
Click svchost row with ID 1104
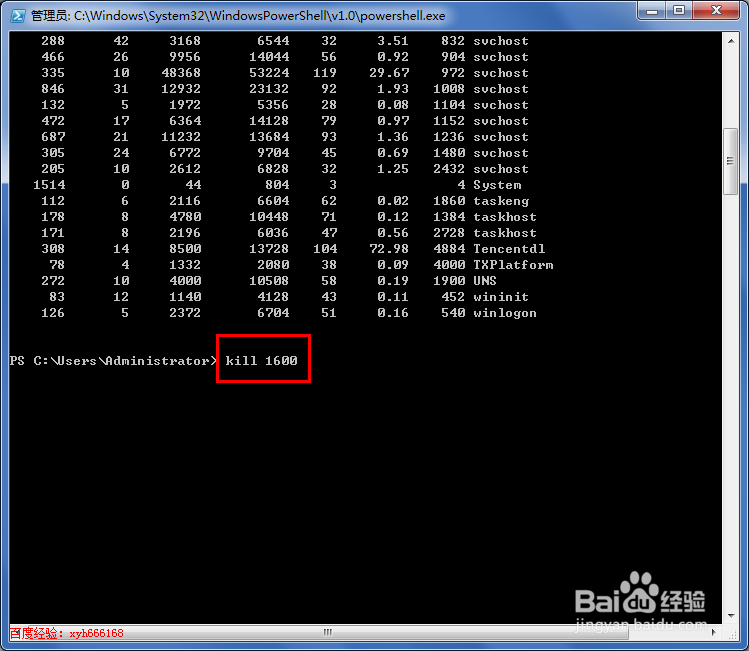point(285,105)
